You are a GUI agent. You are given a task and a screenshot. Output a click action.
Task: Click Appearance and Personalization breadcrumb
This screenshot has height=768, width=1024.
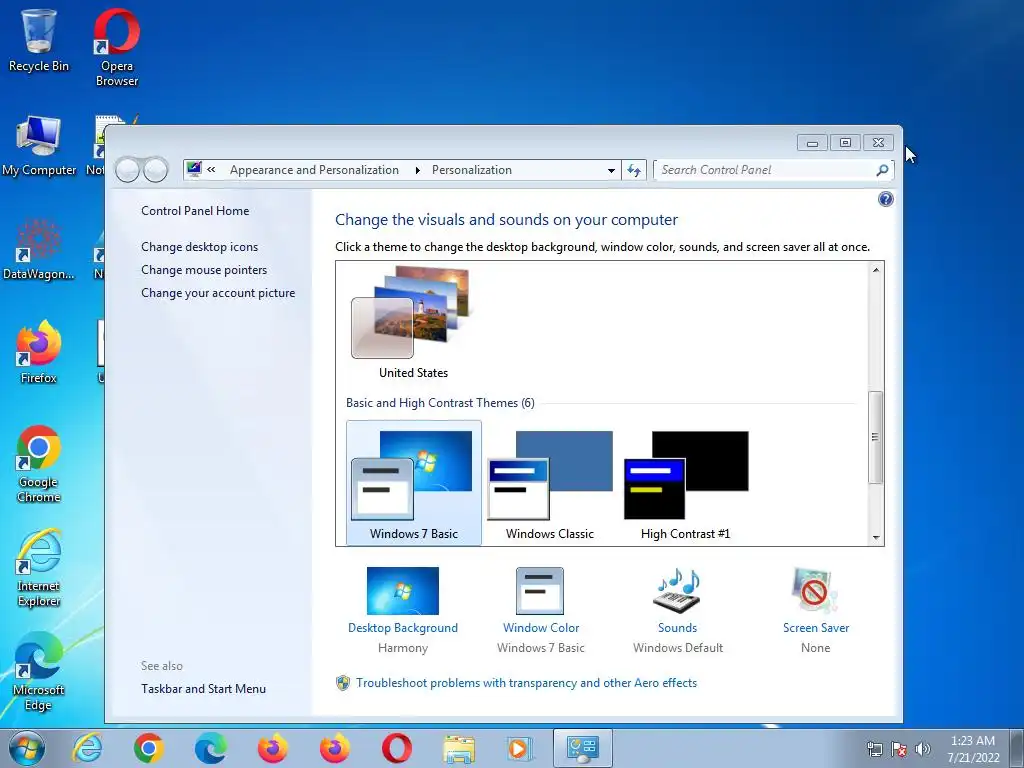314,170
